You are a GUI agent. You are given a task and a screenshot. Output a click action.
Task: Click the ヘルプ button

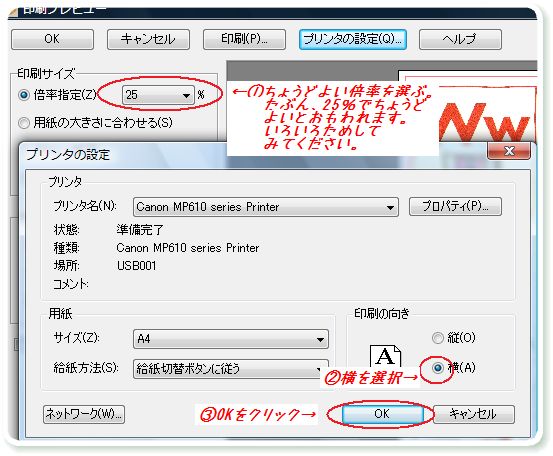[x=460, y=39]
